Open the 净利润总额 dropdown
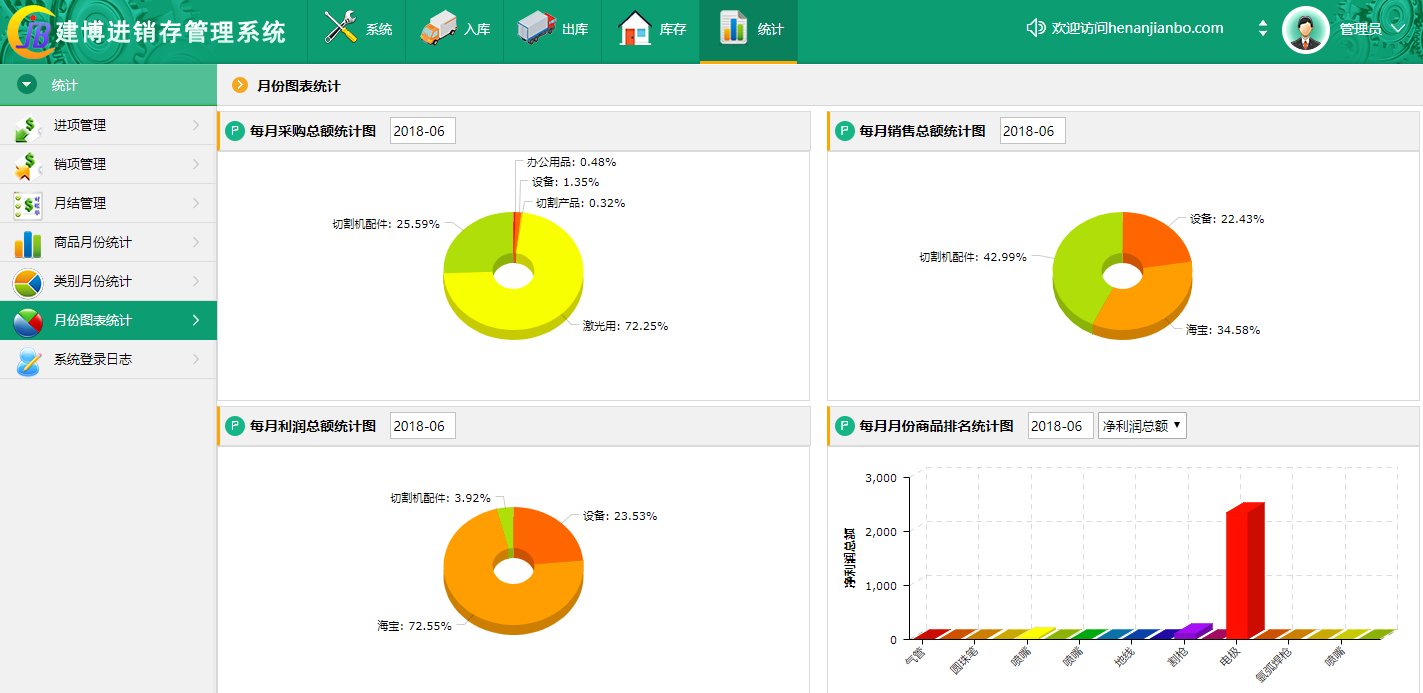This screenshot has width=1423, height=693. (1141, 426)
